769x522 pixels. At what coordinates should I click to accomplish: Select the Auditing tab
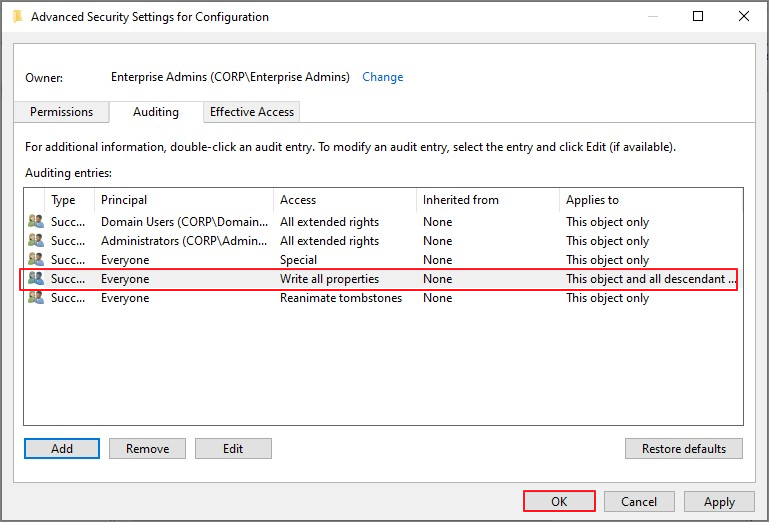point(156,112)
